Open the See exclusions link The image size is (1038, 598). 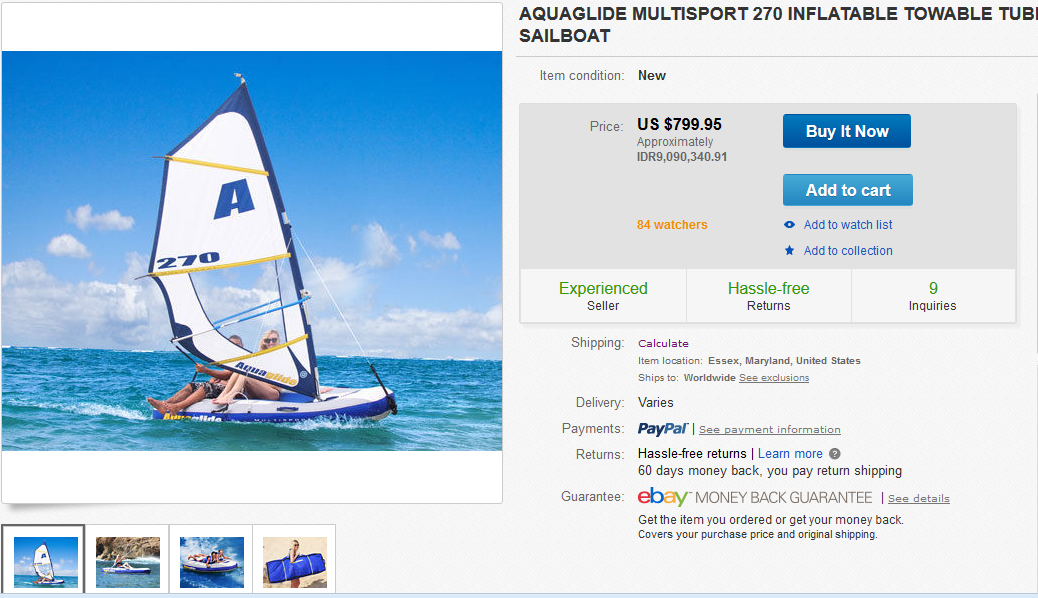tap(774, 378)
